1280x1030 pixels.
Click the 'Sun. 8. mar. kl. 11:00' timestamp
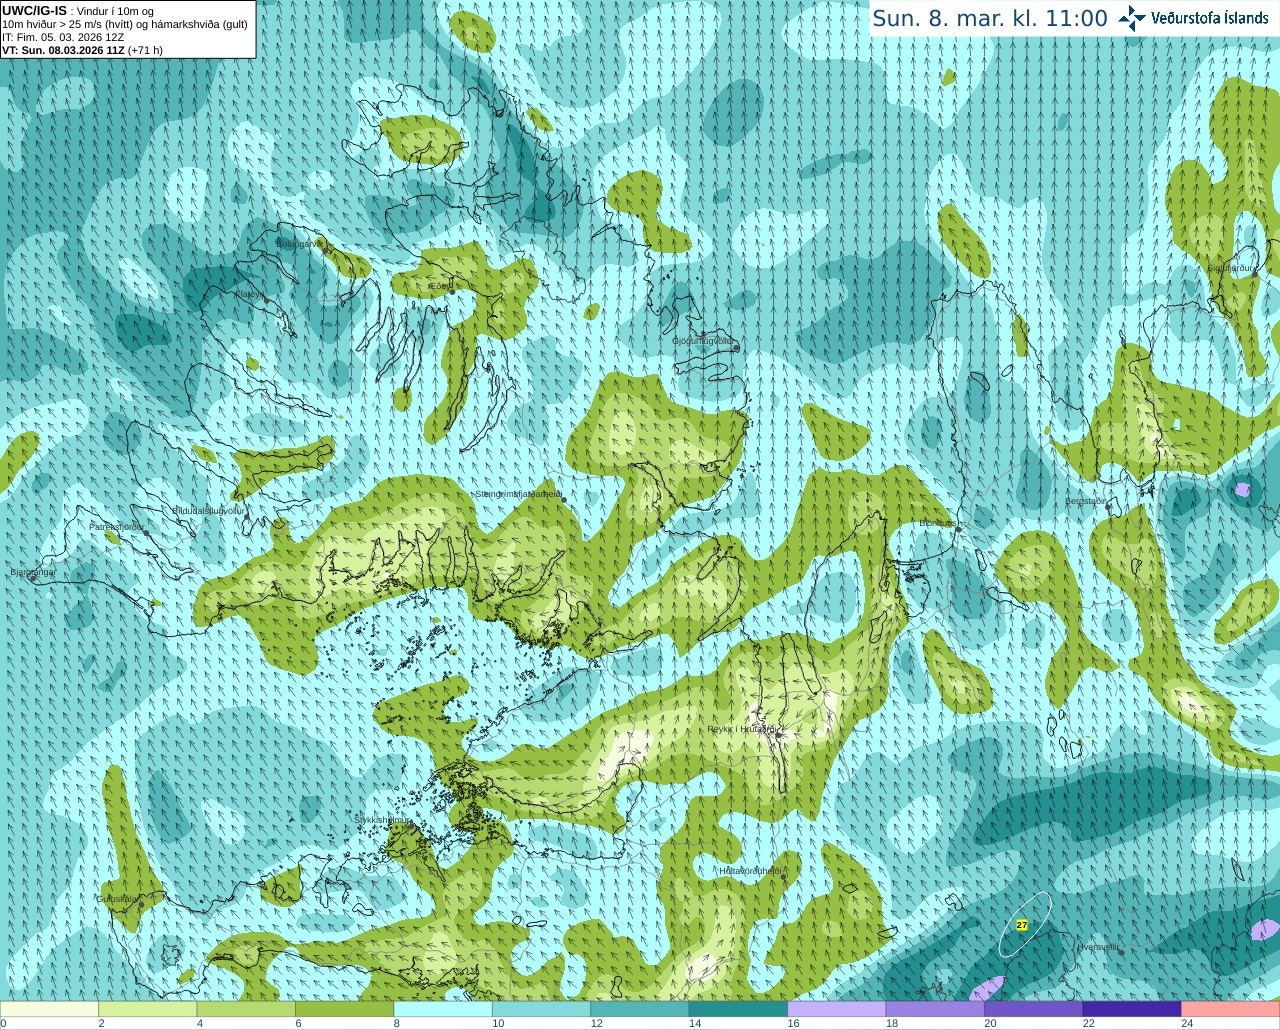(990, 18)
